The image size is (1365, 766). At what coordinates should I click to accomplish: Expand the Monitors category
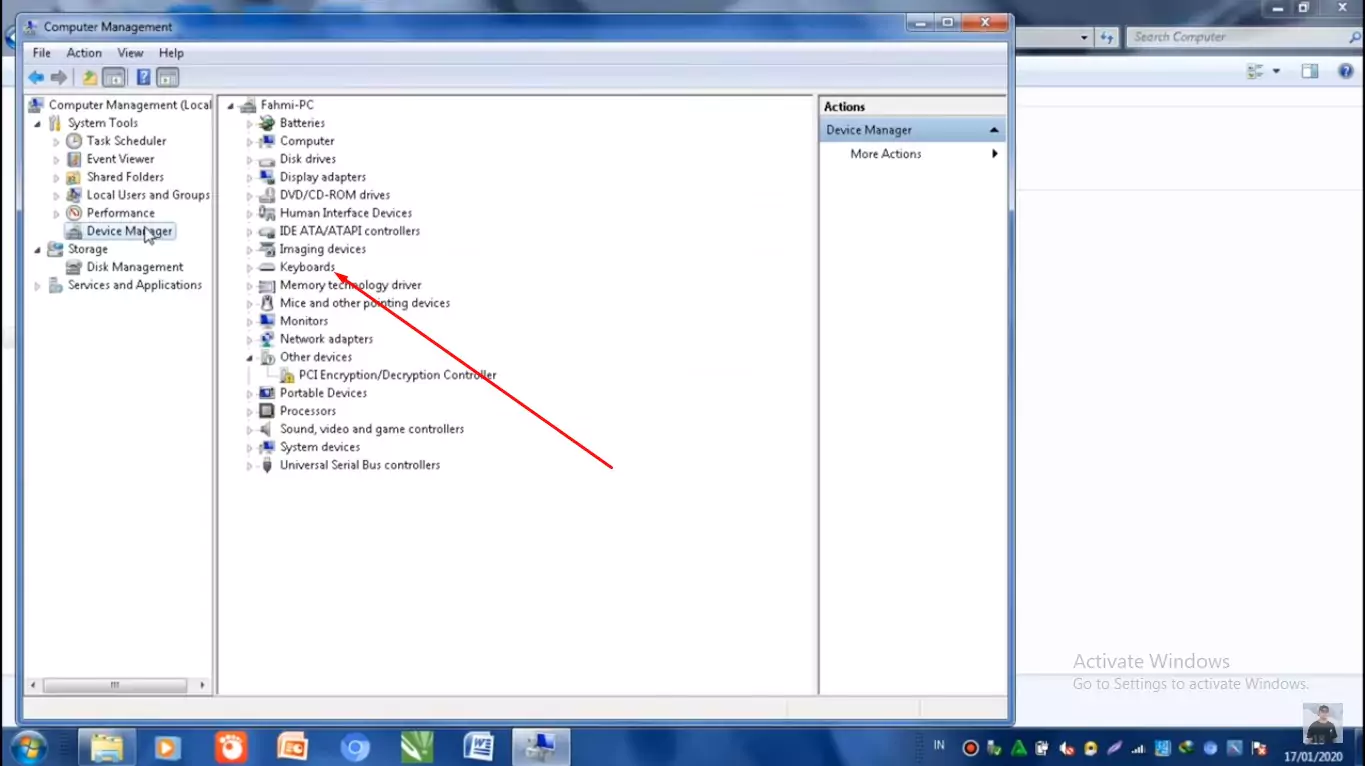coord(250,322)
